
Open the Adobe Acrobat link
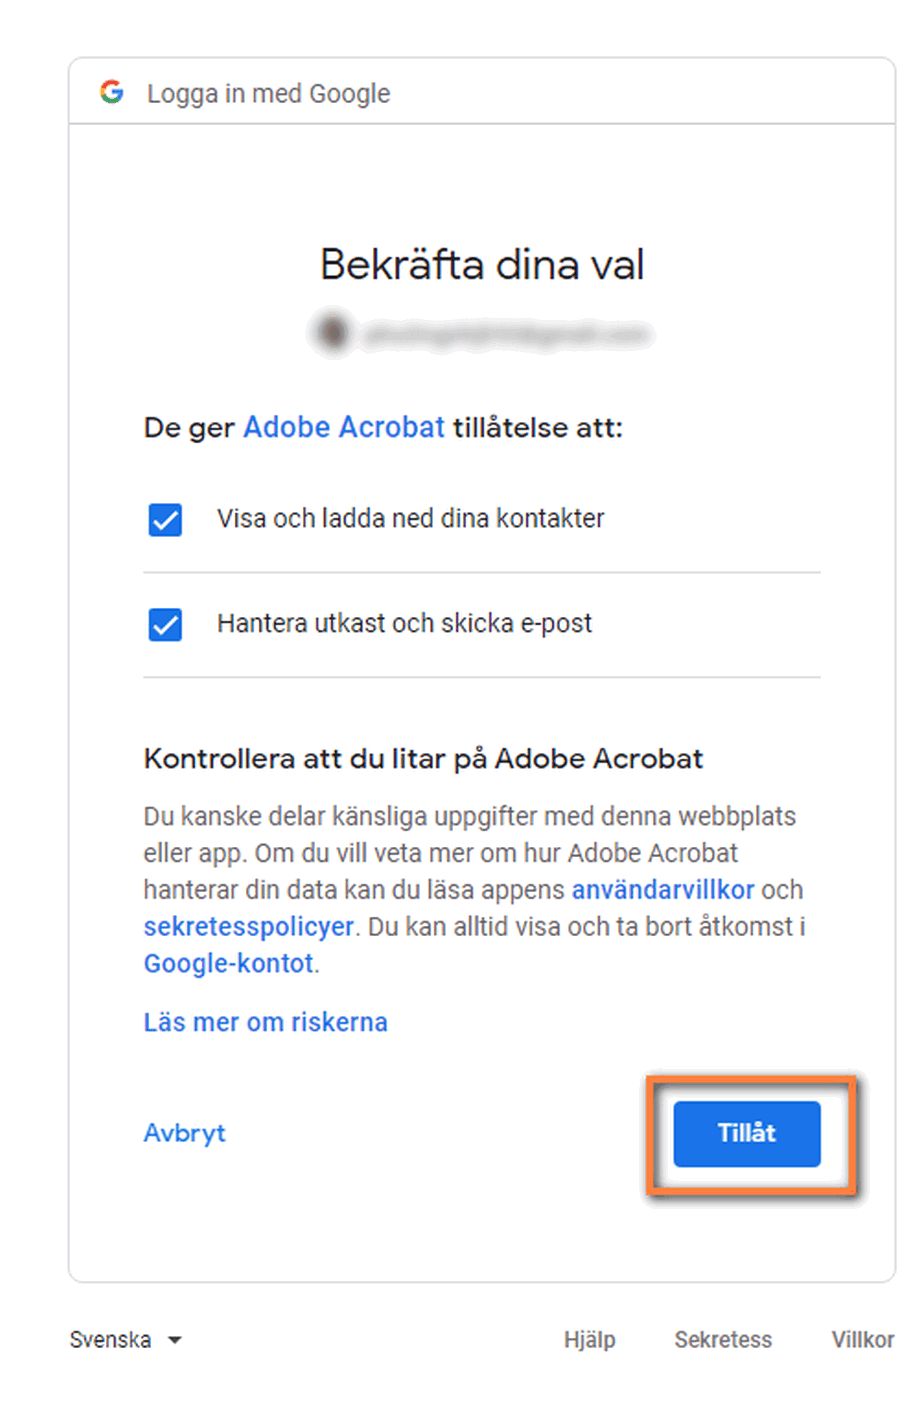pyautogui.click(x=342, y=427)
